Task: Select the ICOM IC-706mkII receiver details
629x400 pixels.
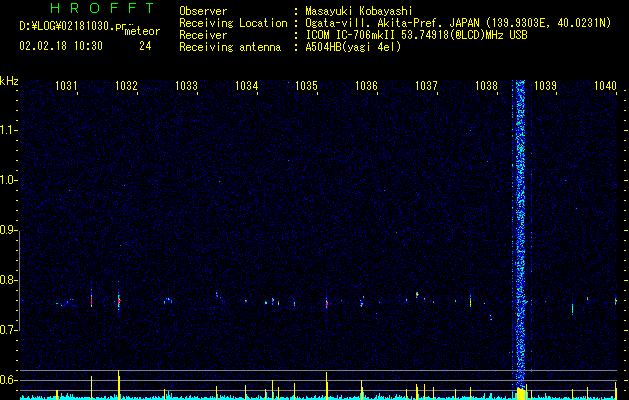Action: click(416, 35)
